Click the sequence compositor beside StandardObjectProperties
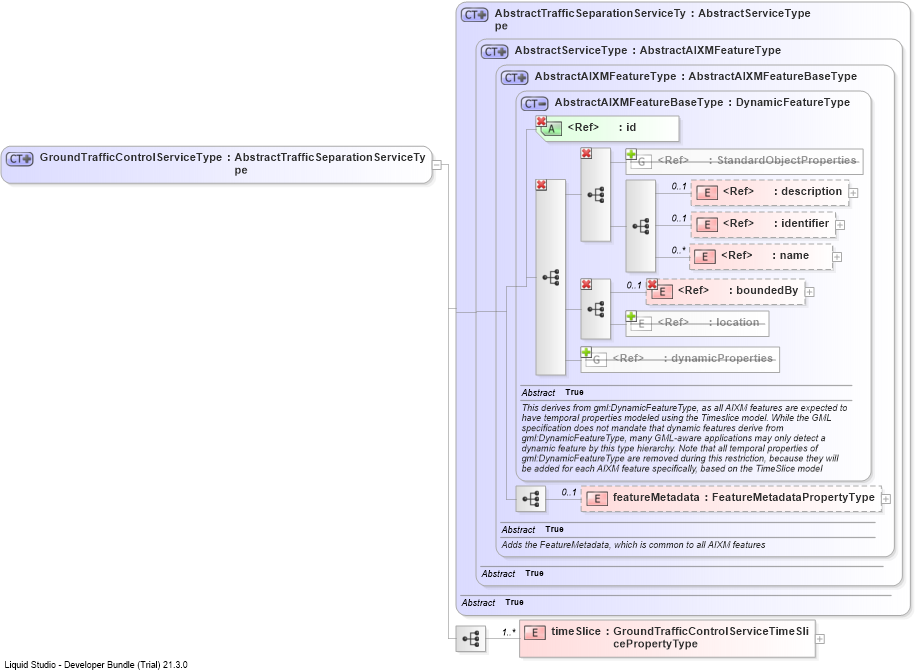Viewport: 915px width, 670px height. 596,195
